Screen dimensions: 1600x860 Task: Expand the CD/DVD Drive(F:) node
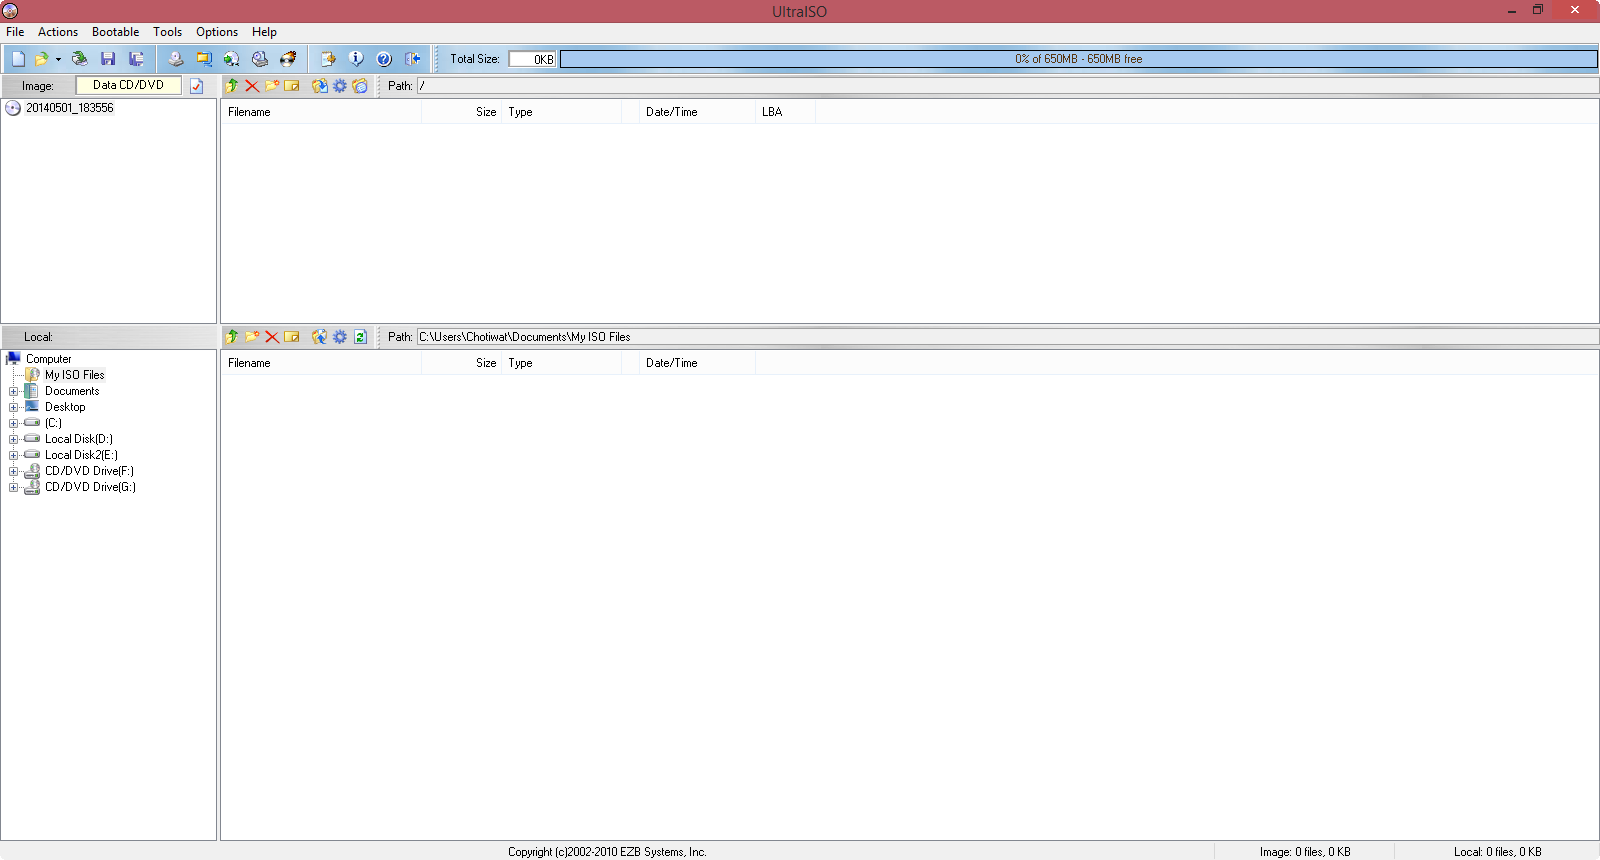pos(14,471)
